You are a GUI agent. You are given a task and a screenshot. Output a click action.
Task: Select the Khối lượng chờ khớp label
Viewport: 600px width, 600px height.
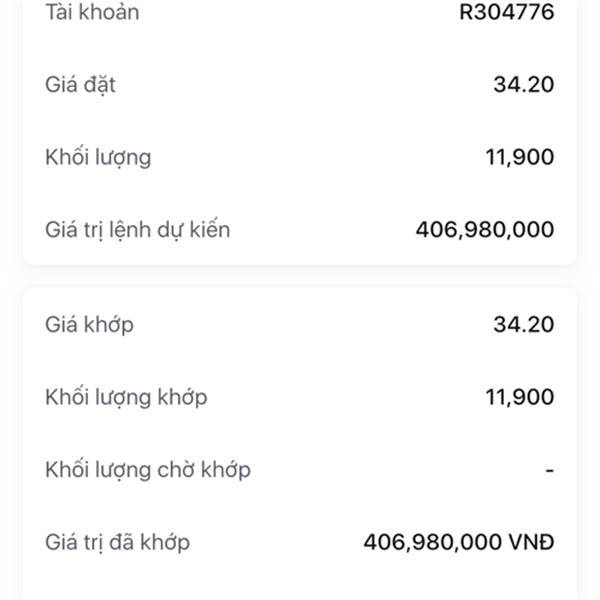[x=148, y=470]
